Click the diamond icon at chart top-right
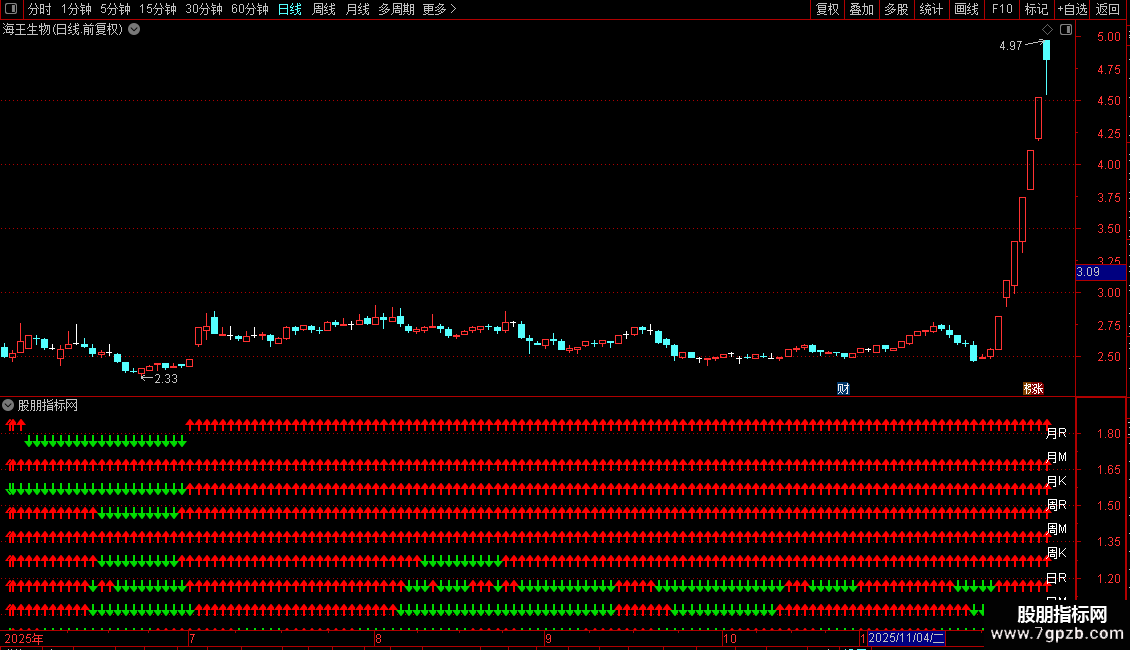This screenshot has width=1130, height=650. tap(1048, 30)
